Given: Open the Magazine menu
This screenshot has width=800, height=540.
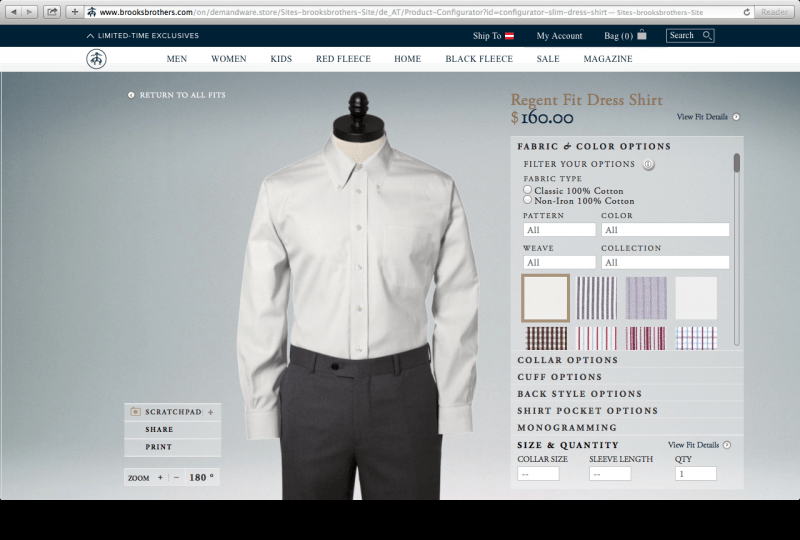Looking at the screenshot, I should coord(608,59).
